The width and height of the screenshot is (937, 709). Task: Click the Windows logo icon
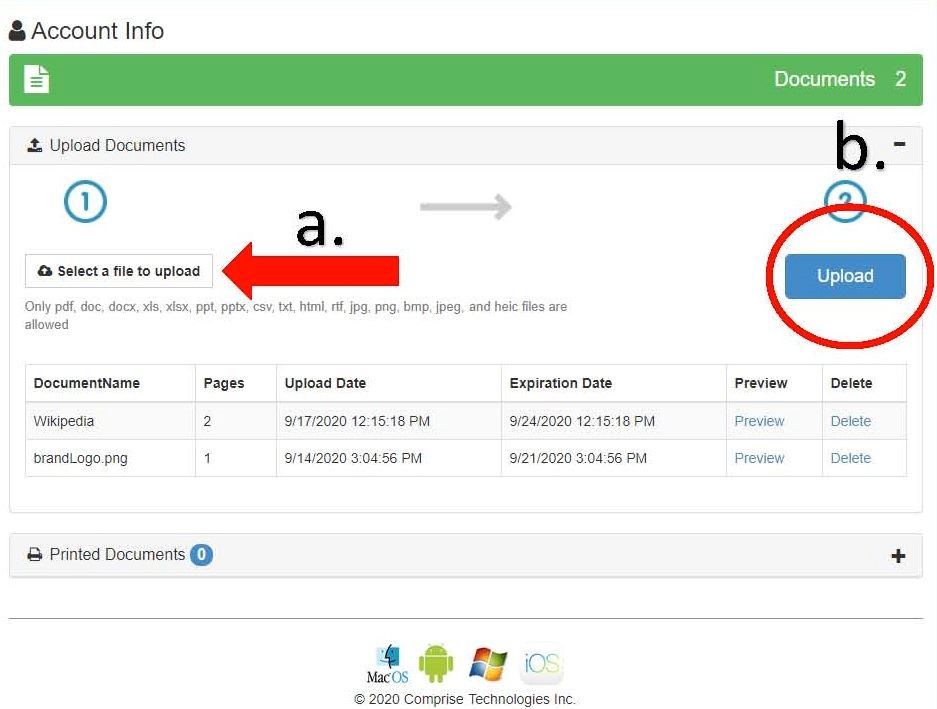(488, 664)
